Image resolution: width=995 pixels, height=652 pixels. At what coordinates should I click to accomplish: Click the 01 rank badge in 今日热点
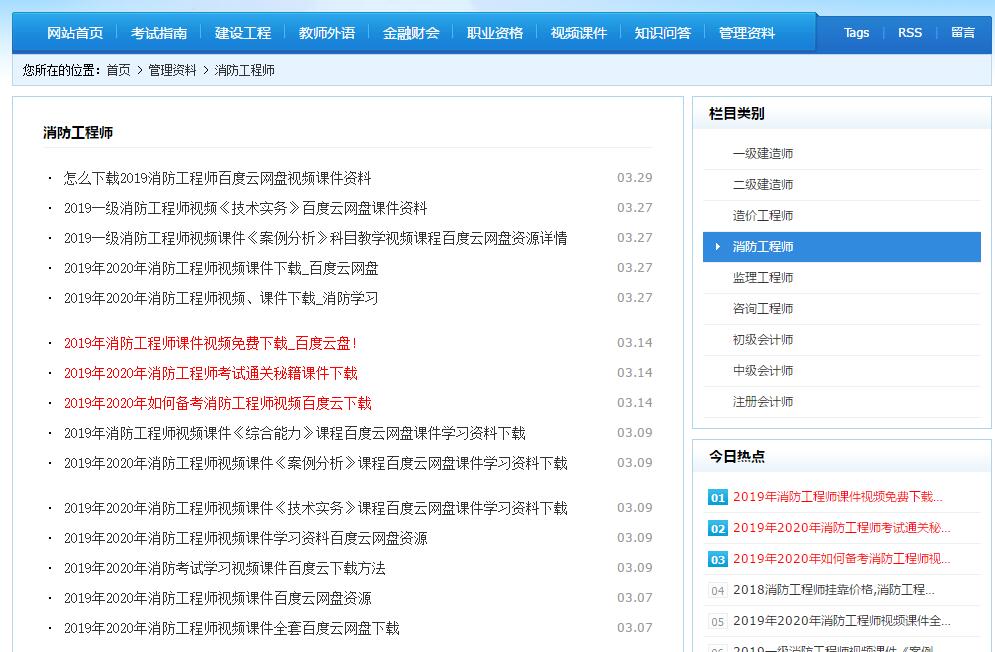tap(718, 498)
